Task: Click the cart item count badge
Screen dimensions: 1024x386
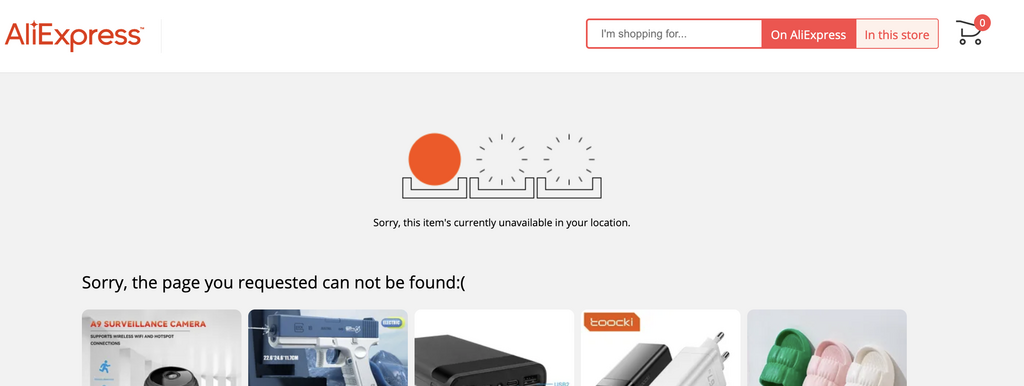Action: [x=982, y=23]
